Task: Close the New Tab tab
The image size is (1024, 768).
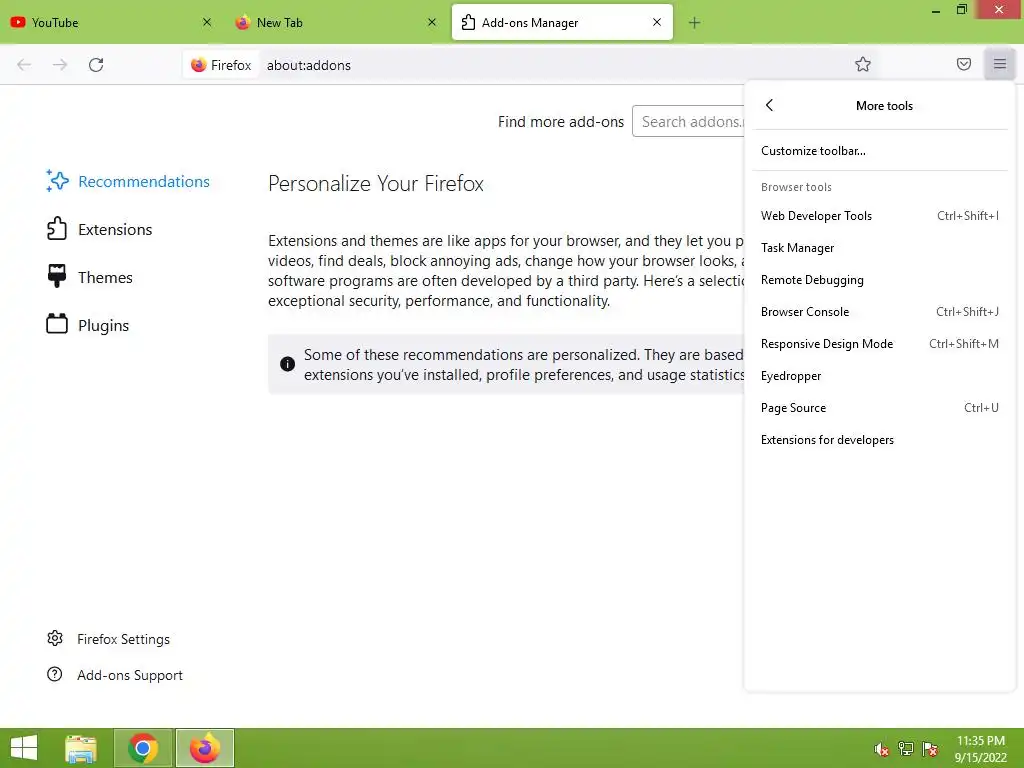Action: 432,22
